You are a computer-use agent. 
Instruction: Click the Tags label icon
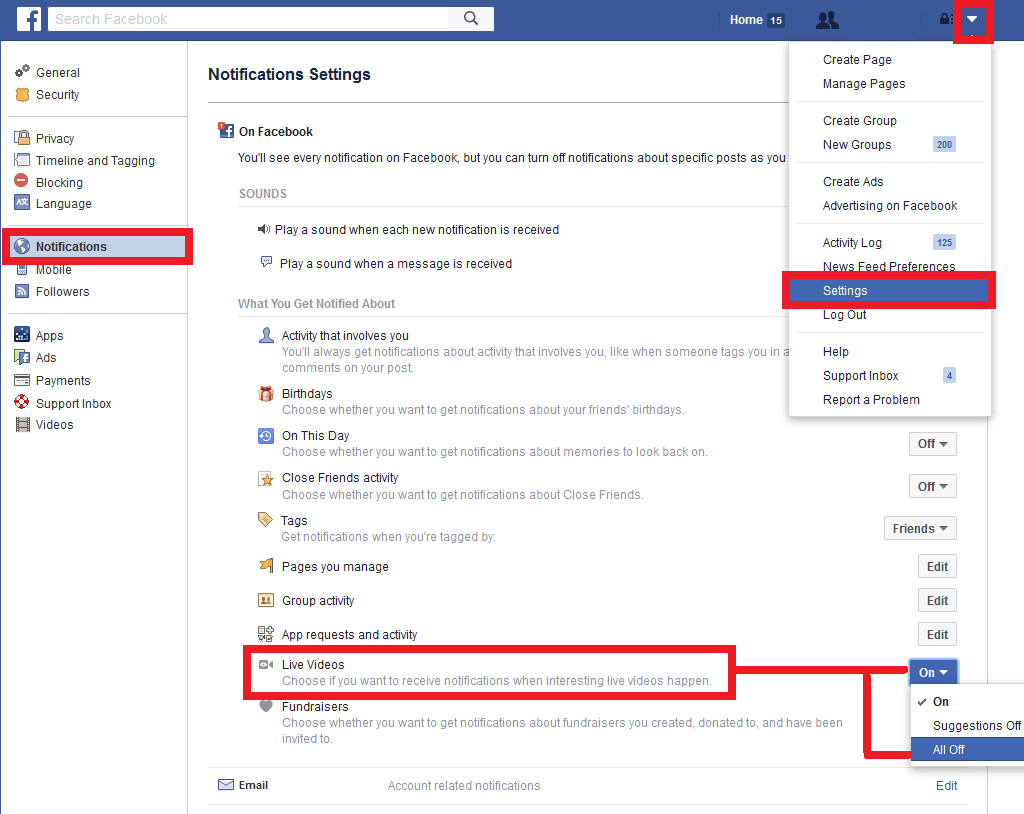point(265,520)
